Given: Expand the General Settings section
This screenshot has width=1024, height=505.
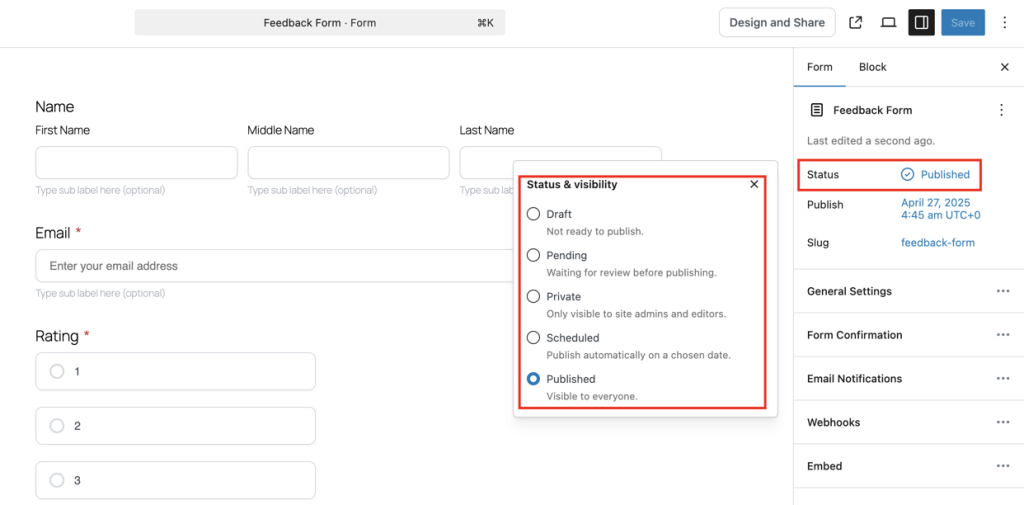Looking at the screenshot, I should point(908,291).
